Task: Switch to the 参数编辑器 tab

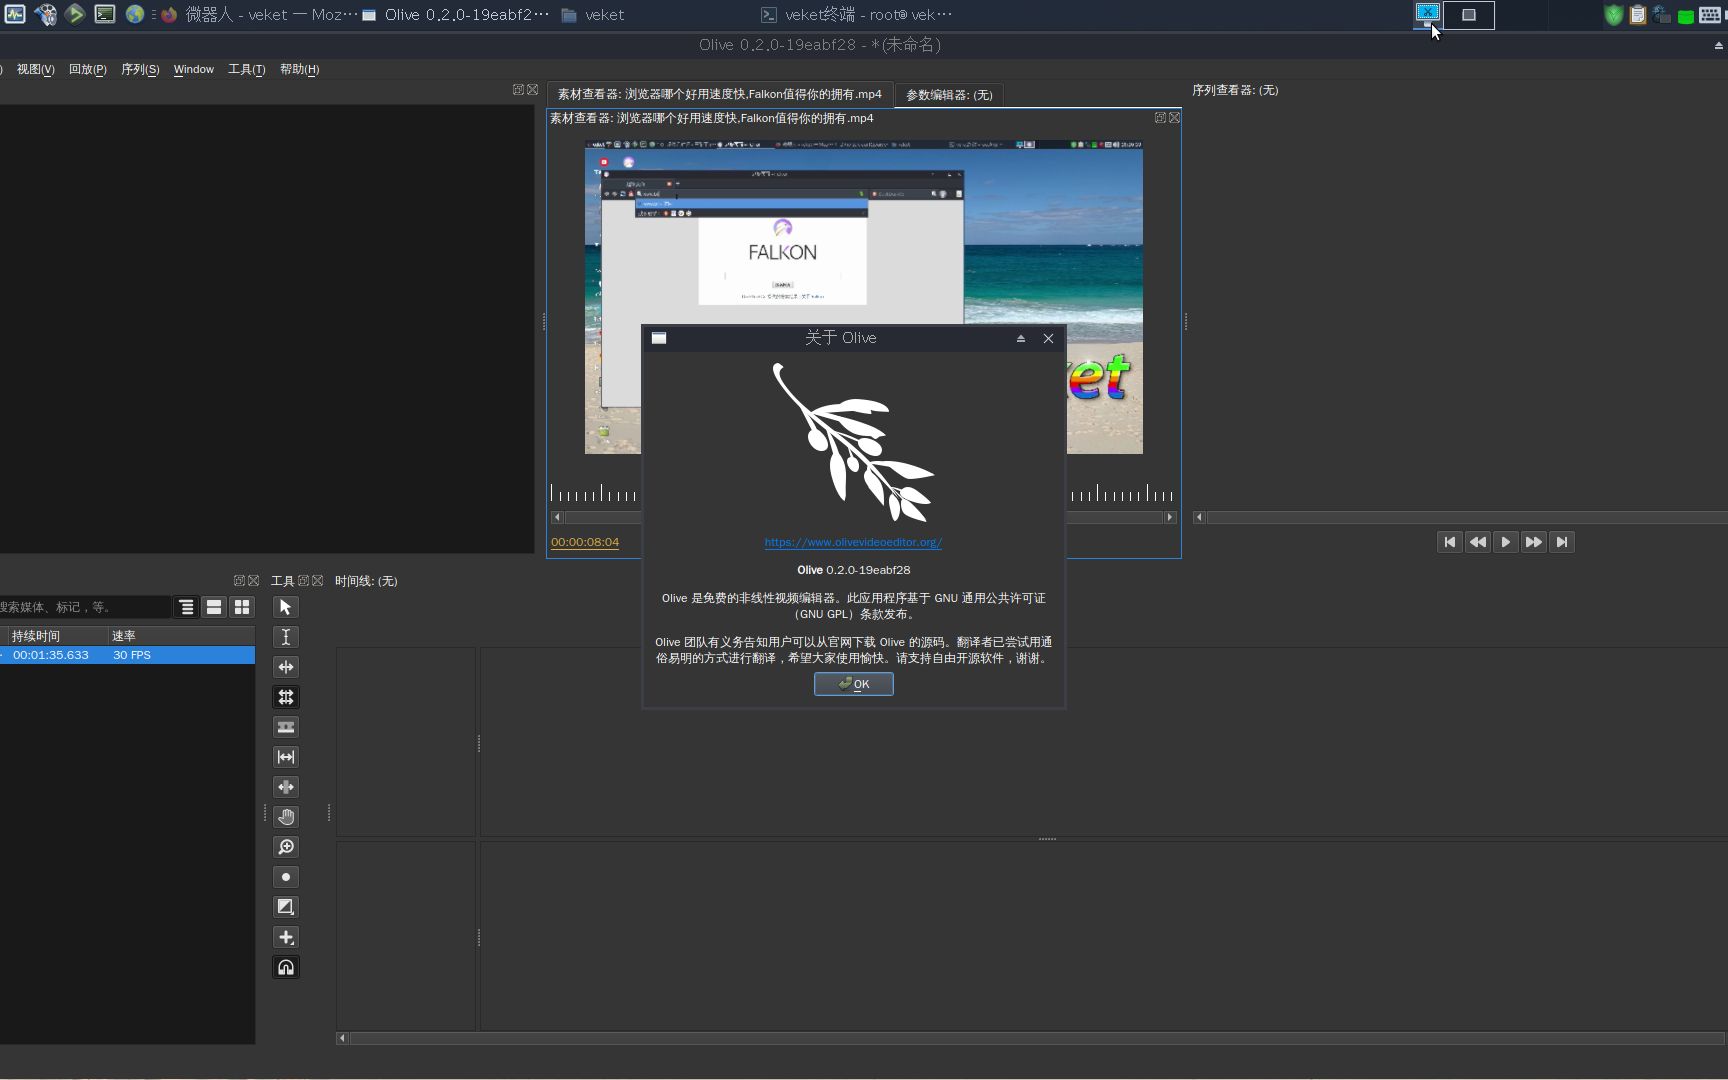Action: [x=949, y=95]
